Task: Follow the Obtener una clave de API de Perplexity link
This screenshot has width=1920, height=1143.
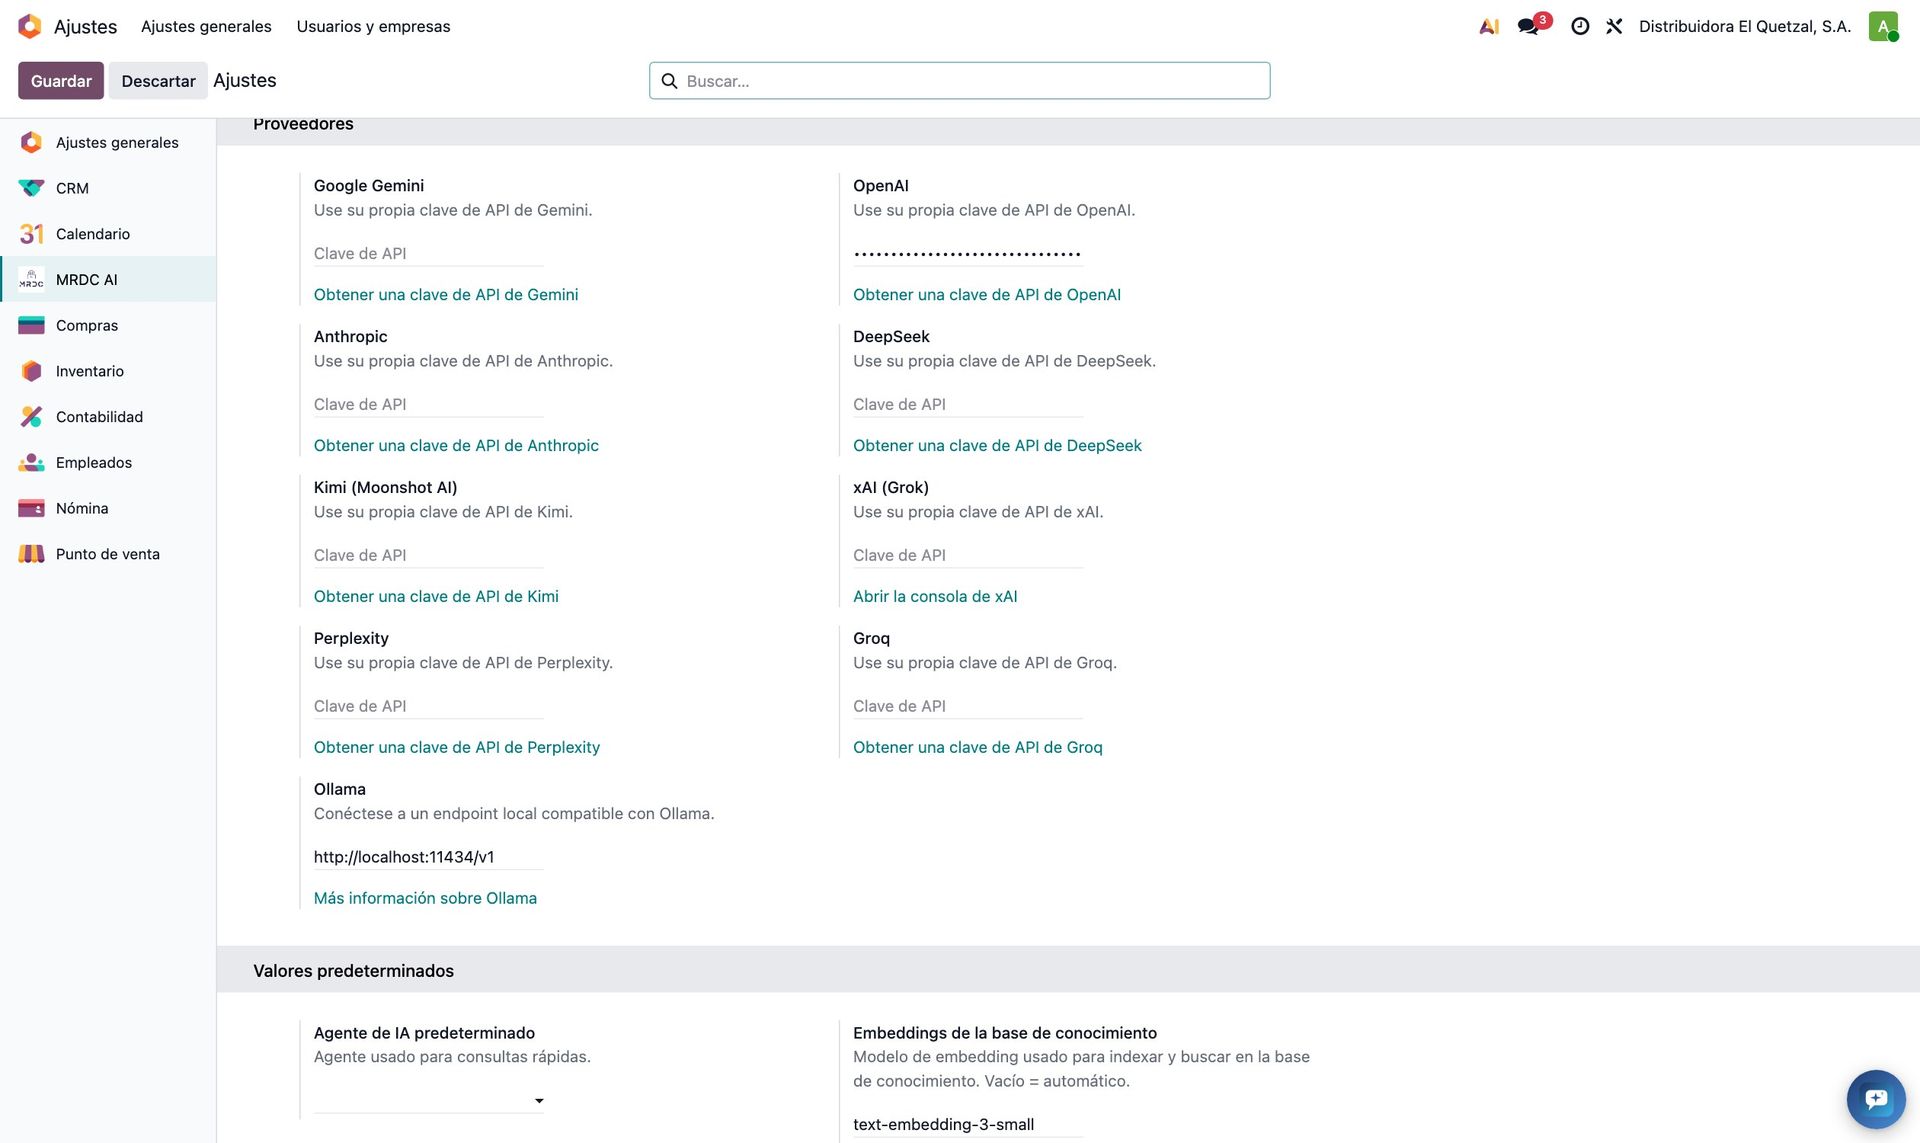Action: (457, 748)
